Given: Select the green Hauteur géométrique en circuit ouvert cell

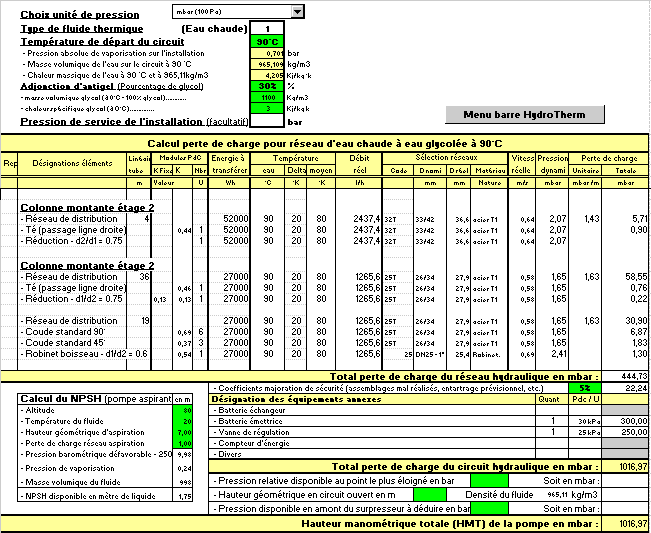Looking at the screenshot, I should 430,494.
